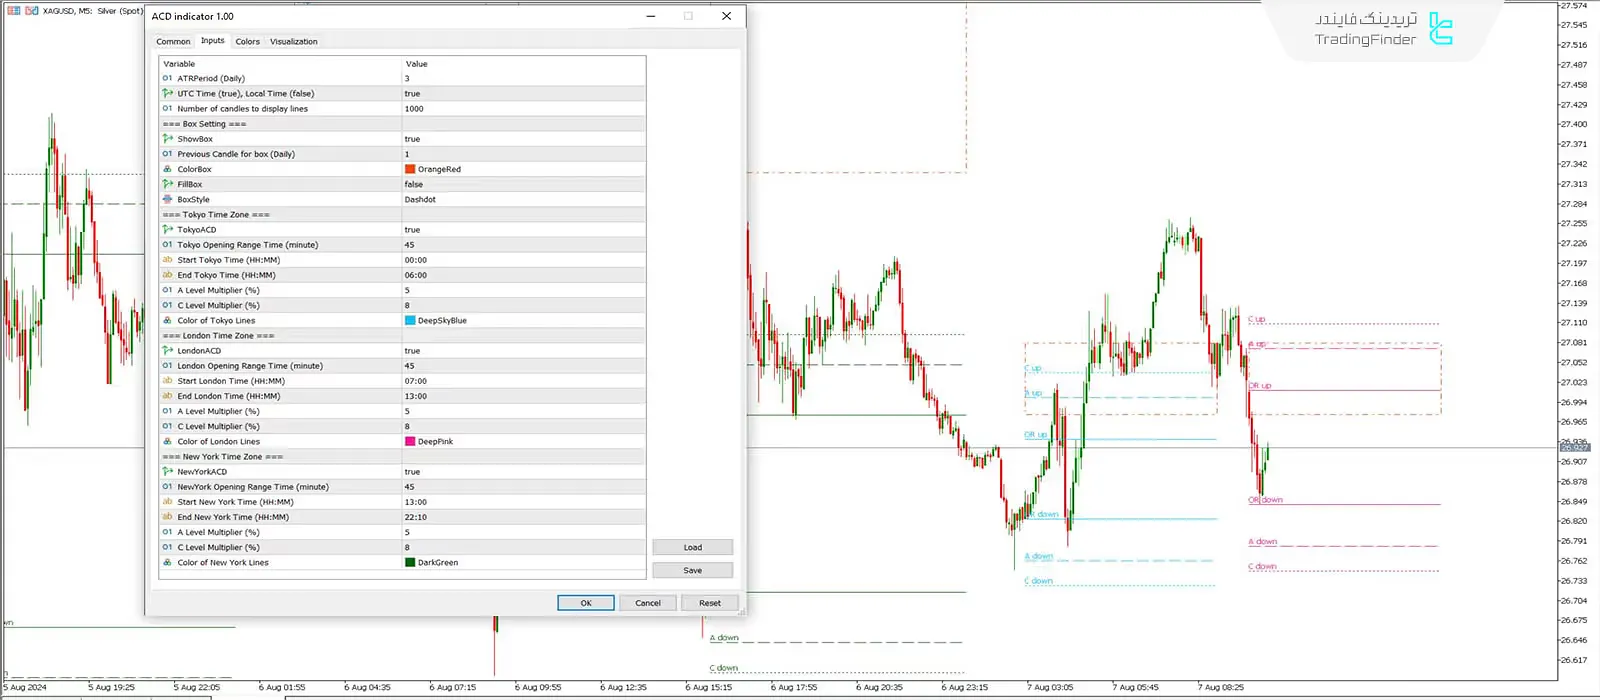
Task: Open the Visualization tab
Action: pos(293,42)
